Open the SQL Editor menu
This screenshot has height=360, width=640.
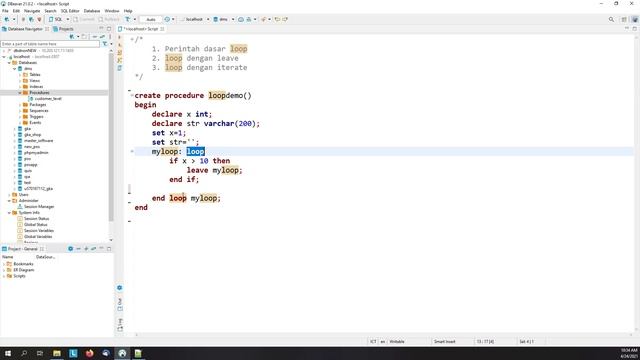[70, 11]
